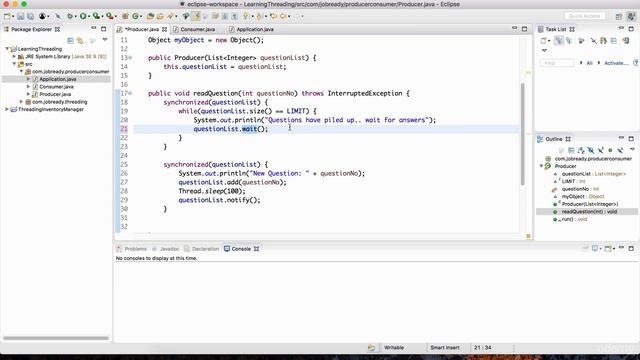This screenshot has width=640, height=360.
Task: Switch to the Consumer.java editor tab
Action: coord(198,29)
